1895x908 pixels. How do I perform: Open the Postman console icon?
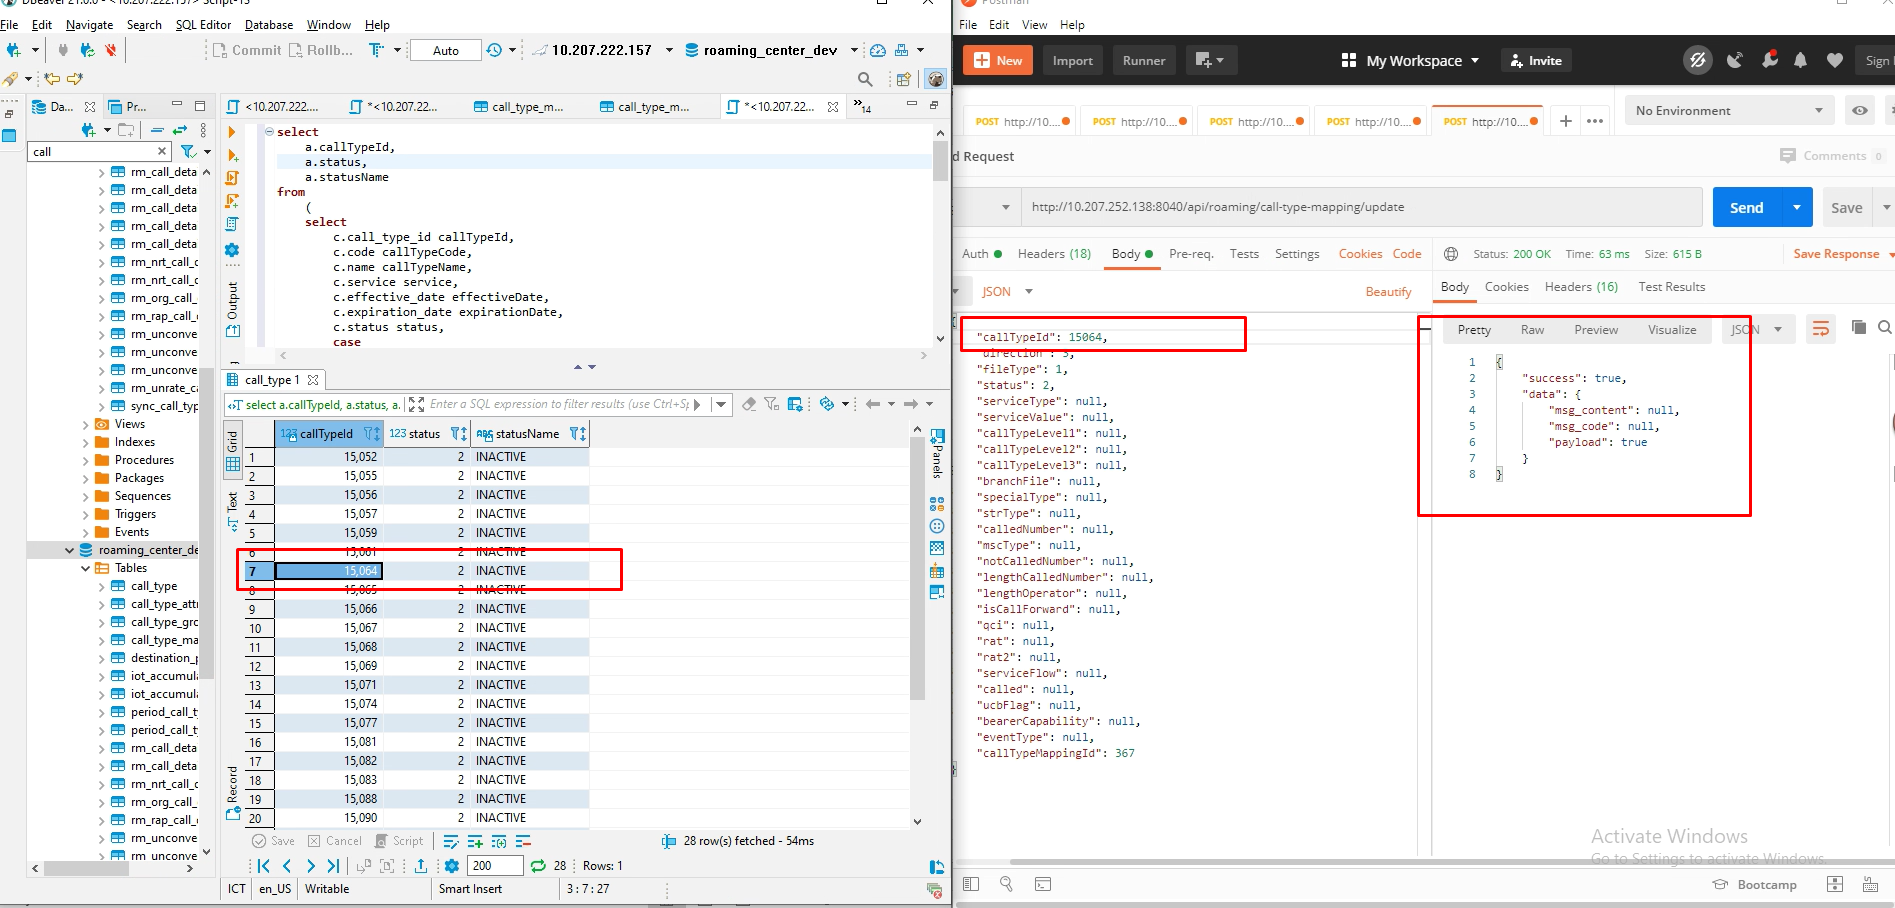1042,884
